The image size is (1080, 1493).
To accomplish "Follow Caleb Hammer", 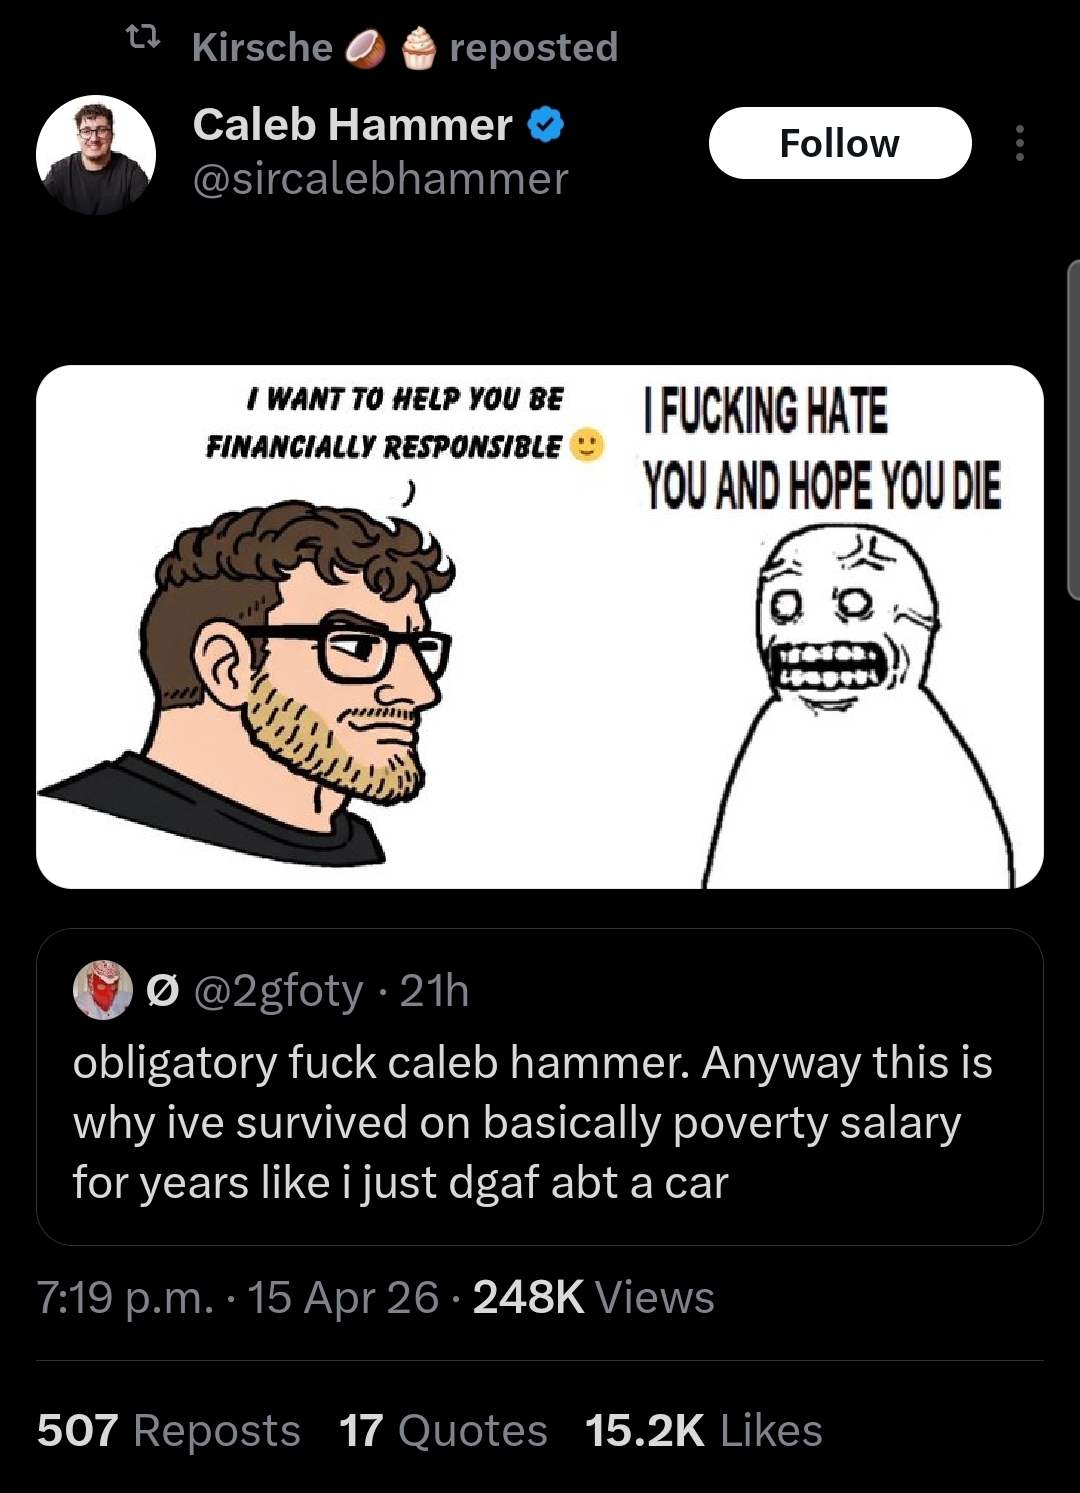I will pos(840,143).
